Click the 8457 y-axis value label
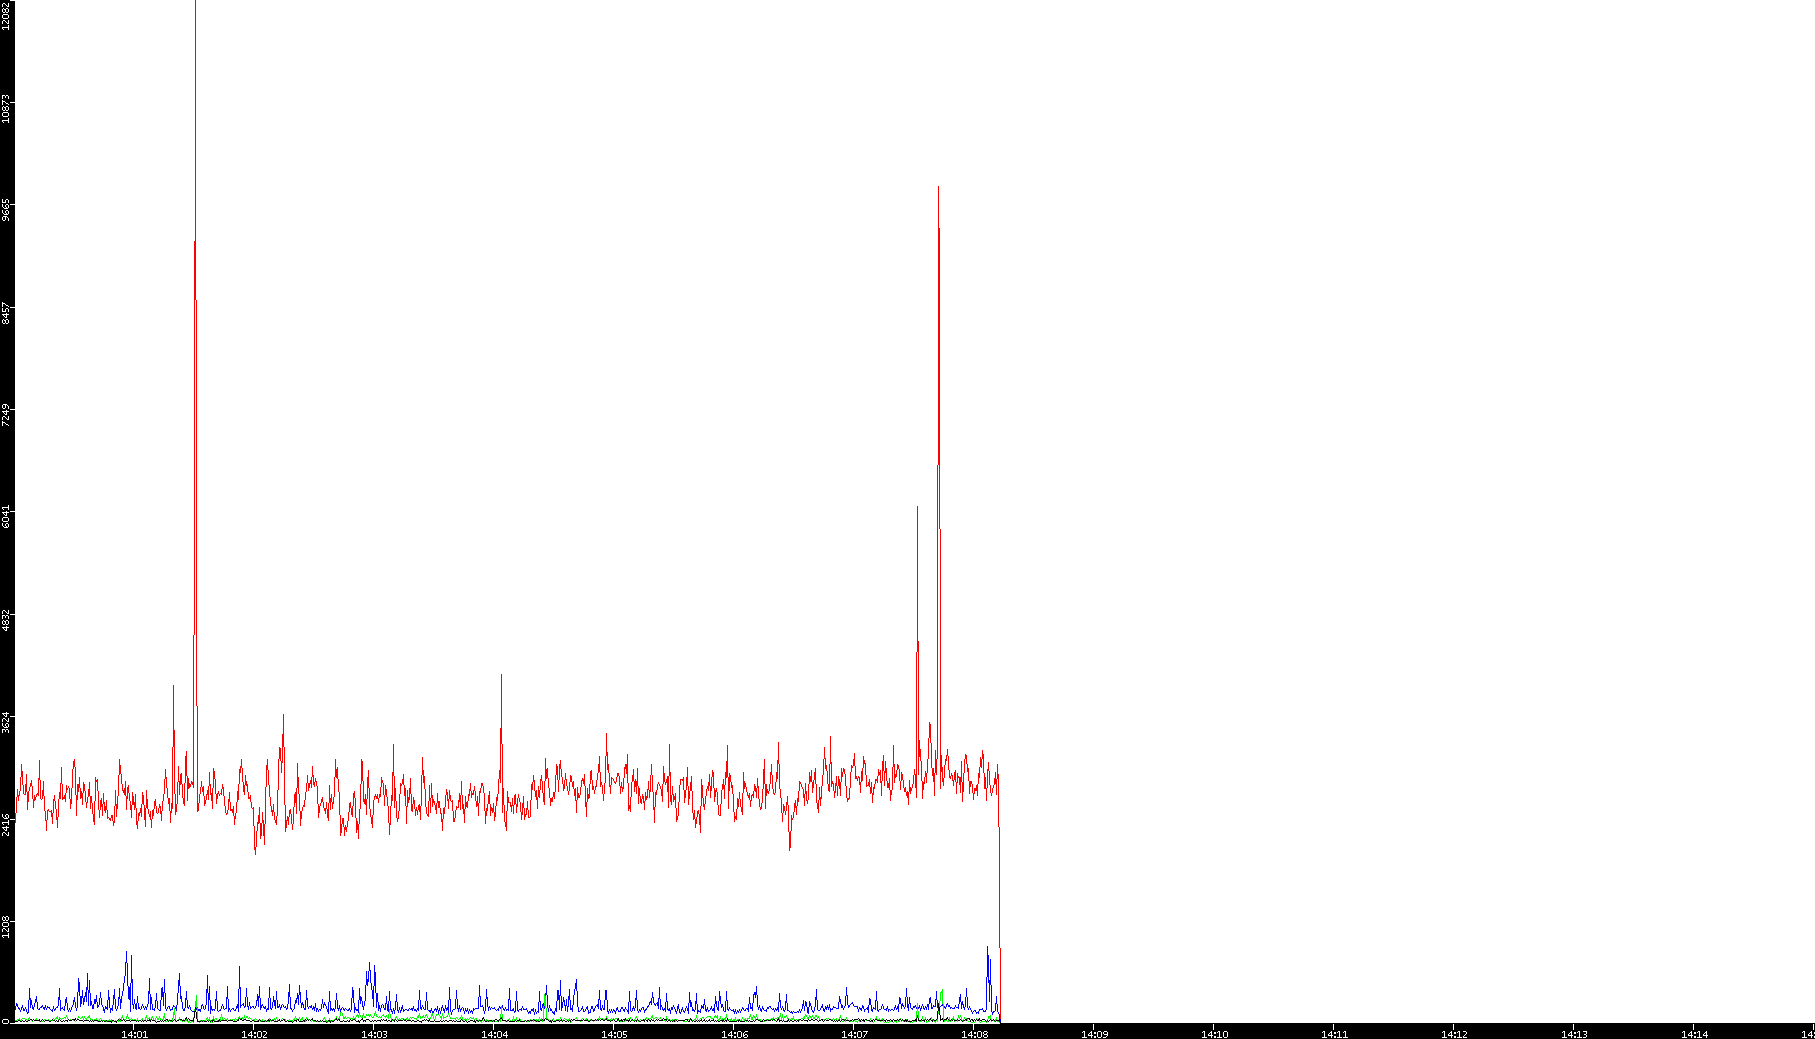 6,312
